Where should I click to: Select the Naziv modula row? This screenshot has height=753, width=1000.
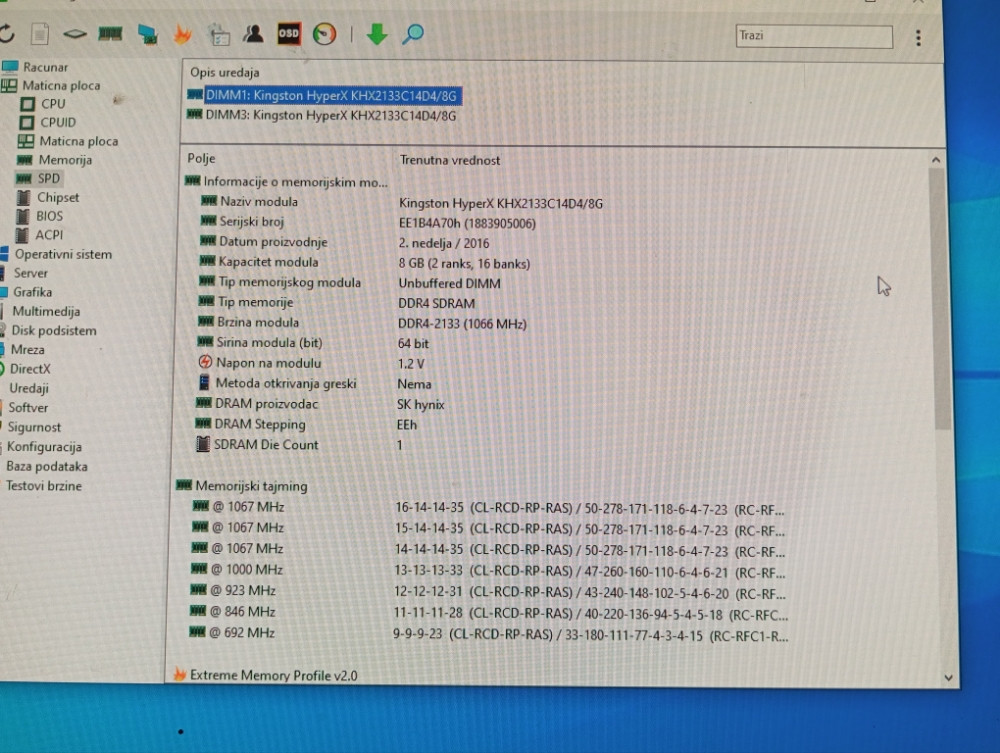pos(403,203)
